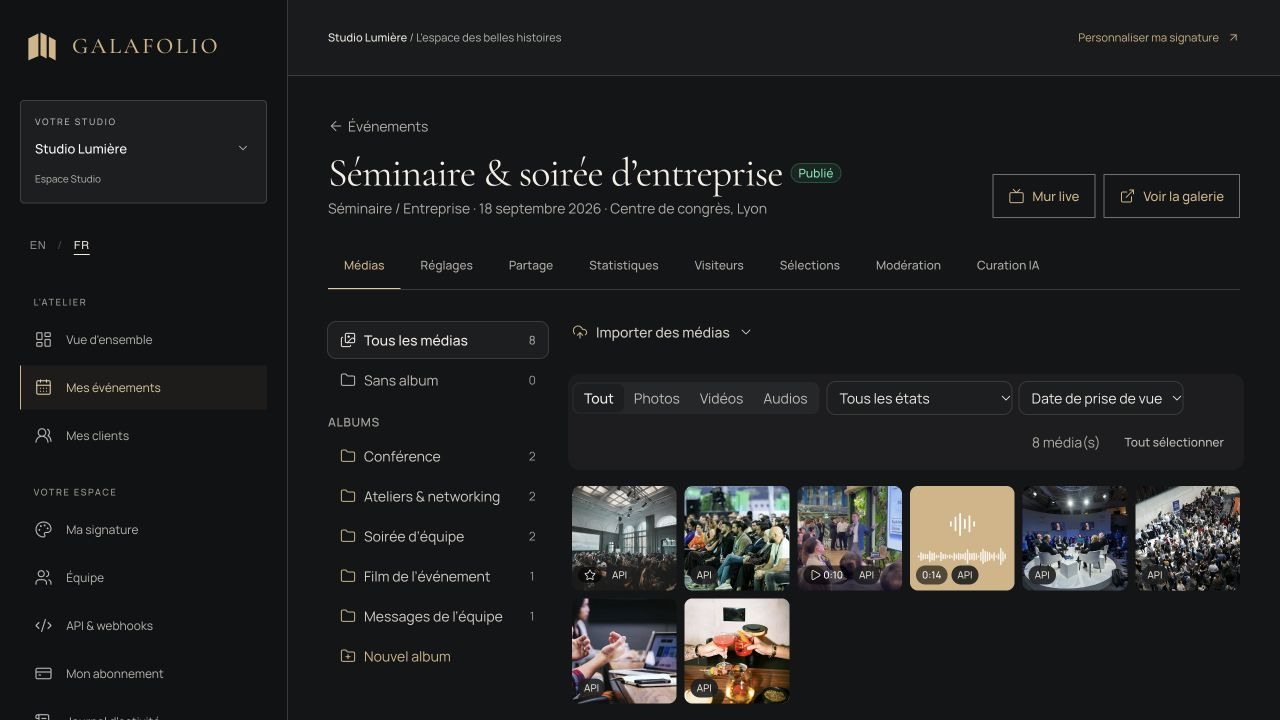Open the Modération tab
This screenshot has height=720, width=1280.
tap(908, 266)
